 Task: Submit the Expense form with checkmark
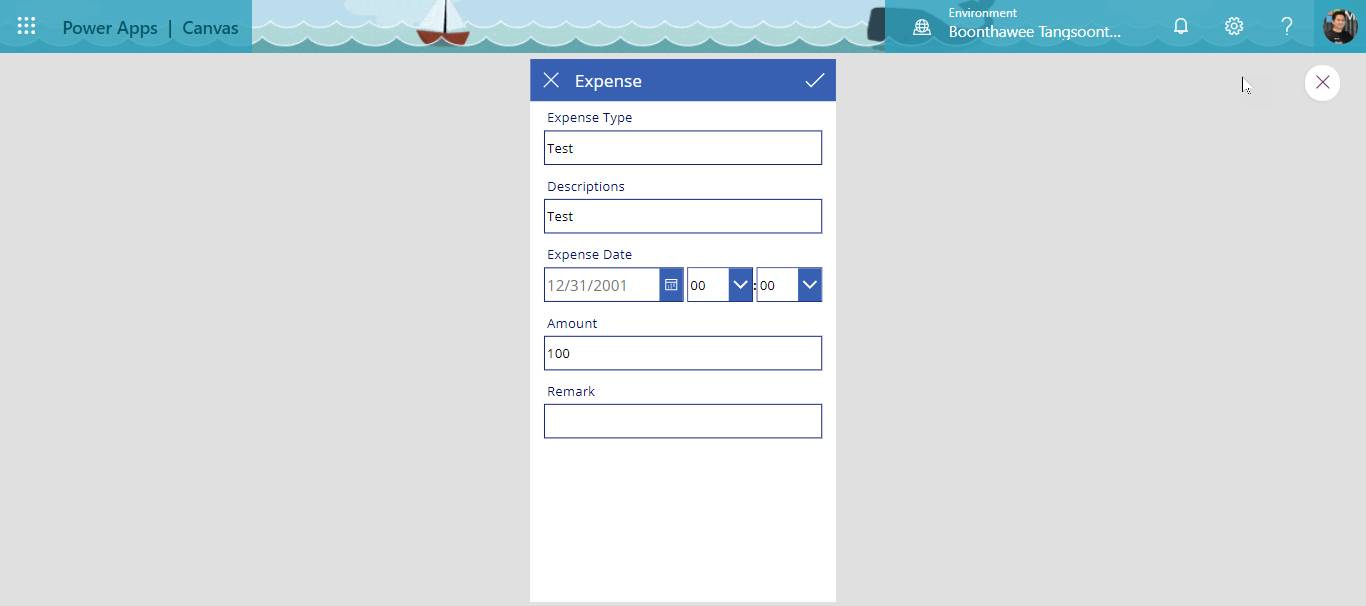coord(815,81)
